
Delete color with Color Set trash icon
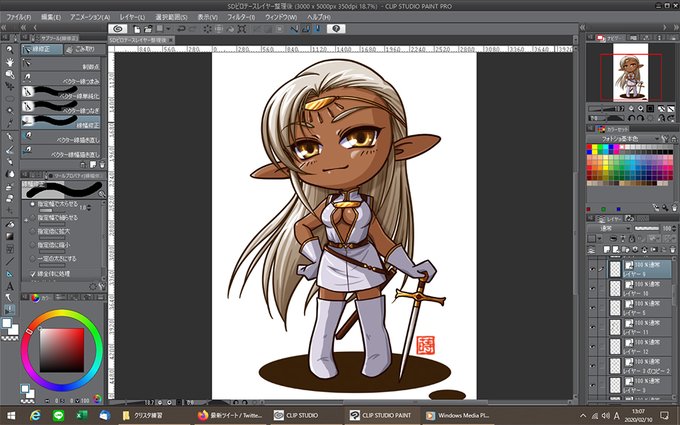tap(674, 209)
